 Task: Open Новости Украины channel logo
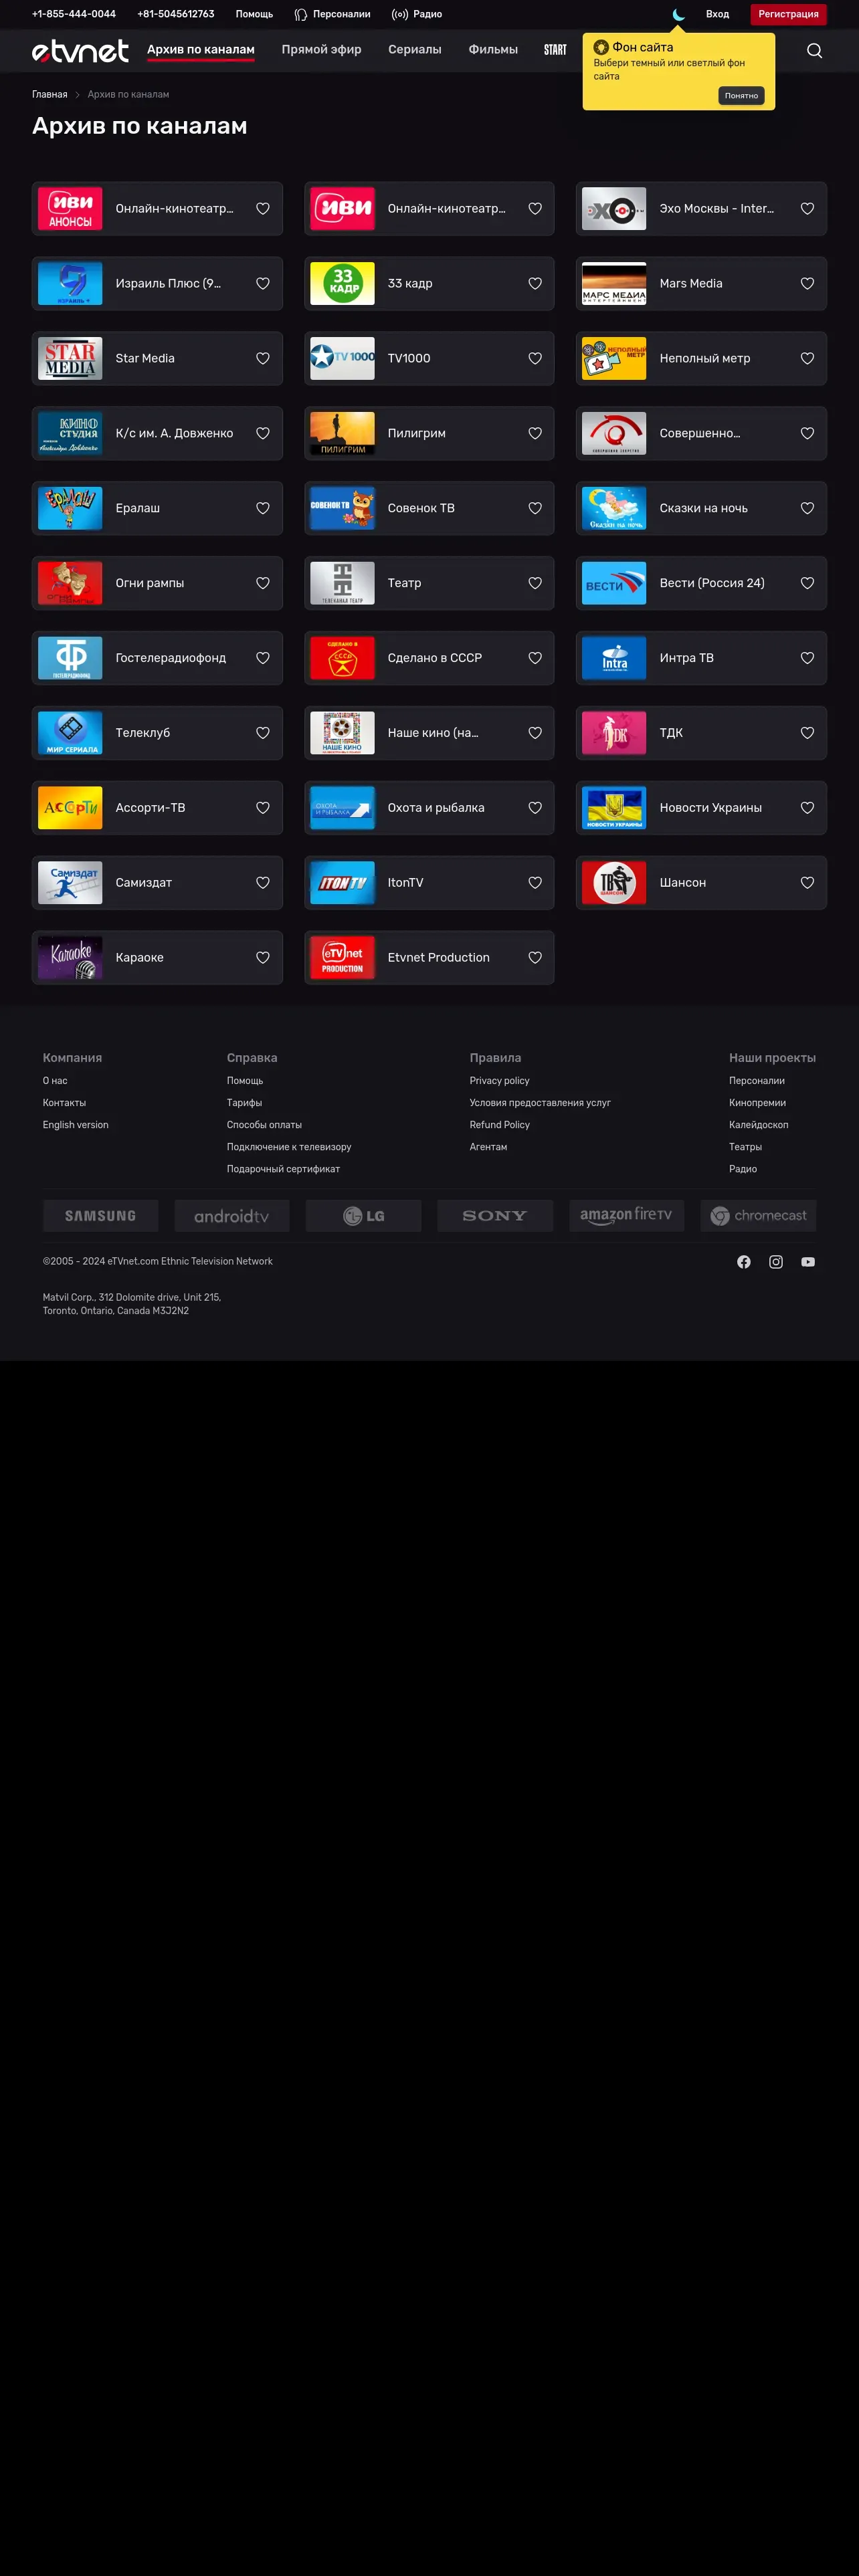(614, 808)
